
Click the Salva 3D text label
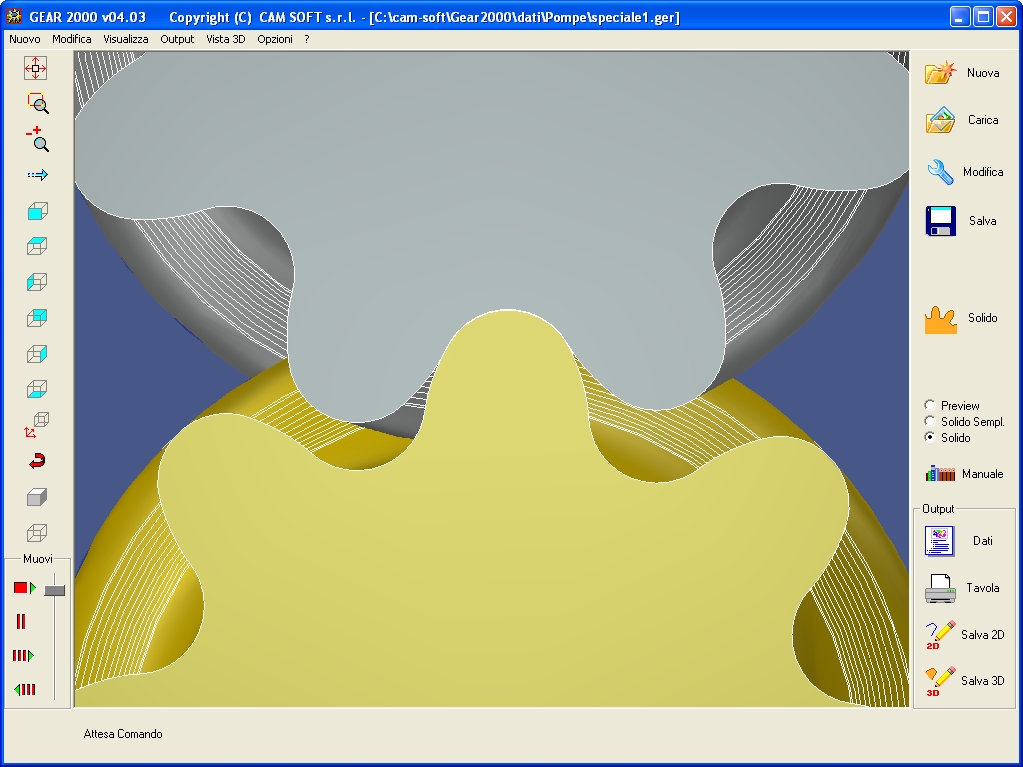pos(983,681)
